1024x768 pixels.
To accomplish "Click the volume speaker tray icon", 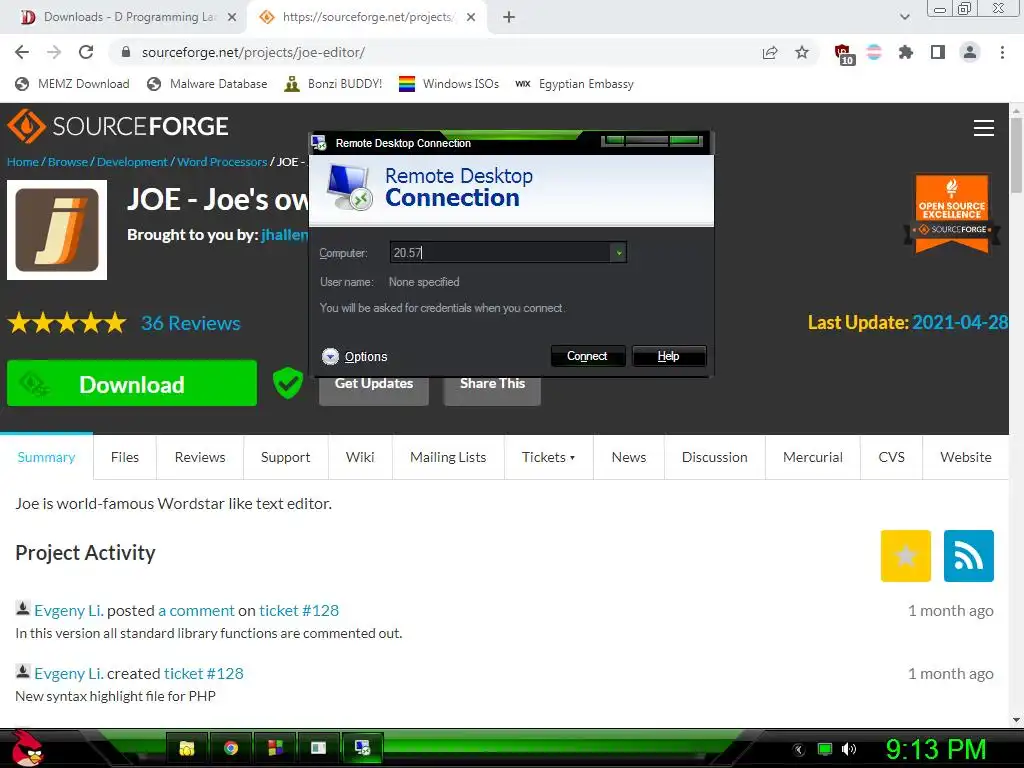I will (849, 749).
